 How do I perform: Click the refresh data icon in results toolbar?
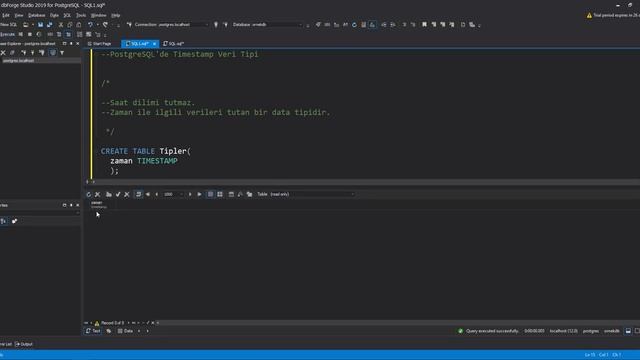[89, 195]
